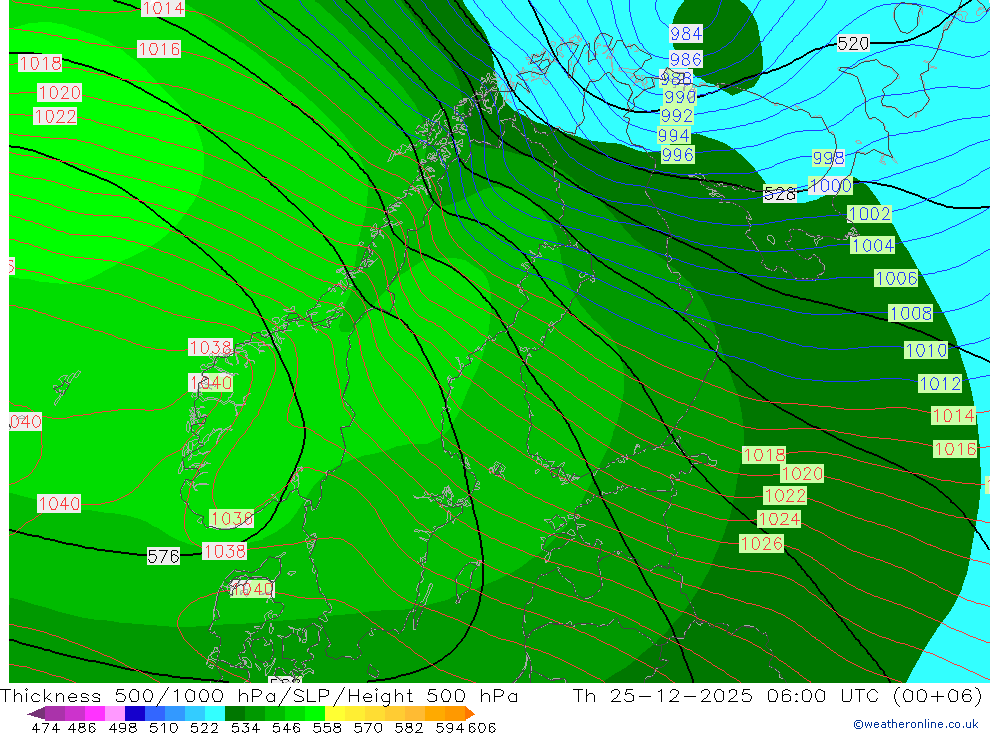Viewport: 1000px width, 733px height.
Task: Click the 558 legend value
Action: [x=327, y=727]
